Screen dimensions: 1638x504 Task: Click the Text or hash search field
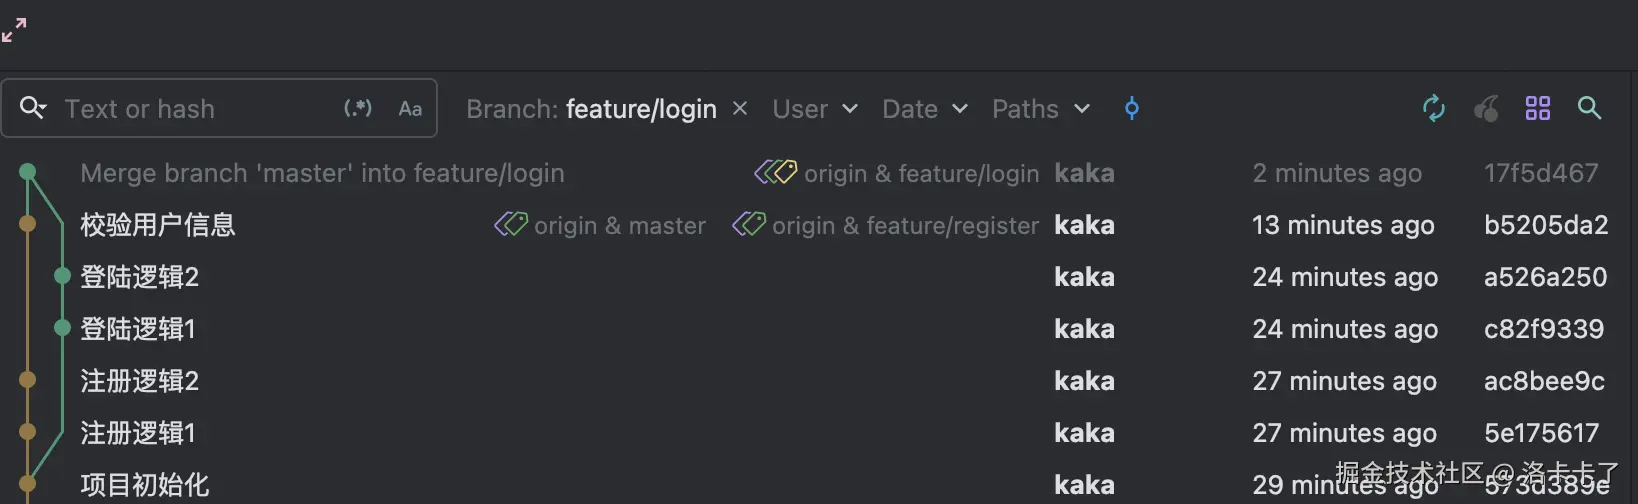click(190, 109)
